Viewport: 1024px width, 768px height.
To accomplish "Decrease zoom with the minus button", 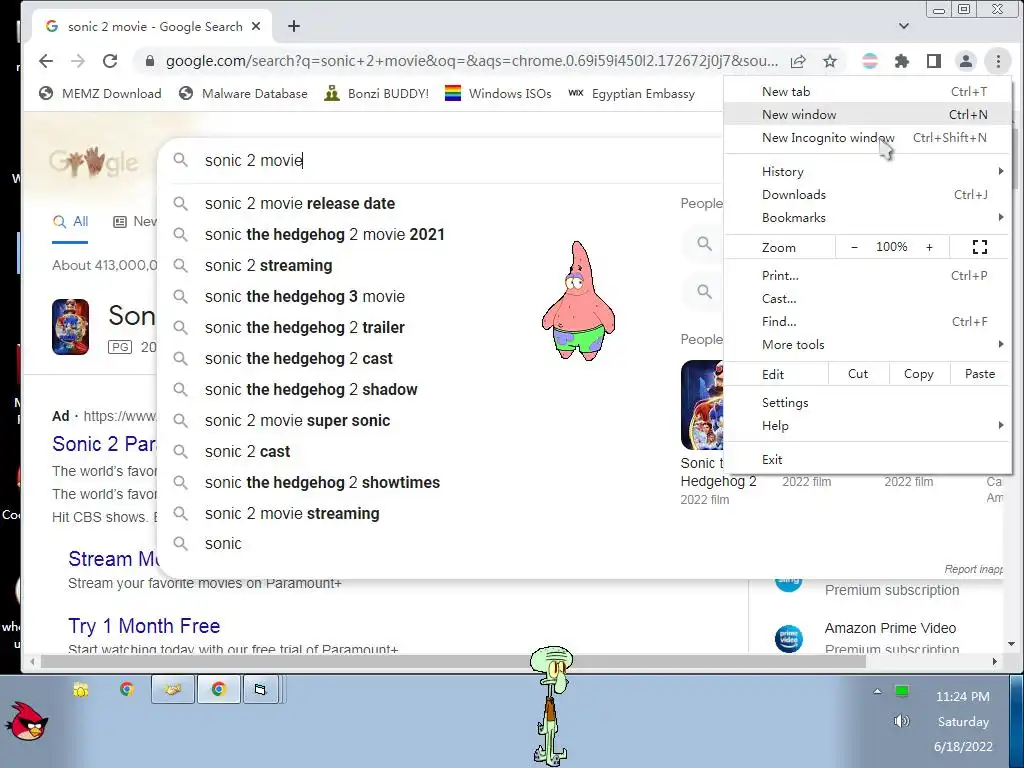I will tap(854, 247).
